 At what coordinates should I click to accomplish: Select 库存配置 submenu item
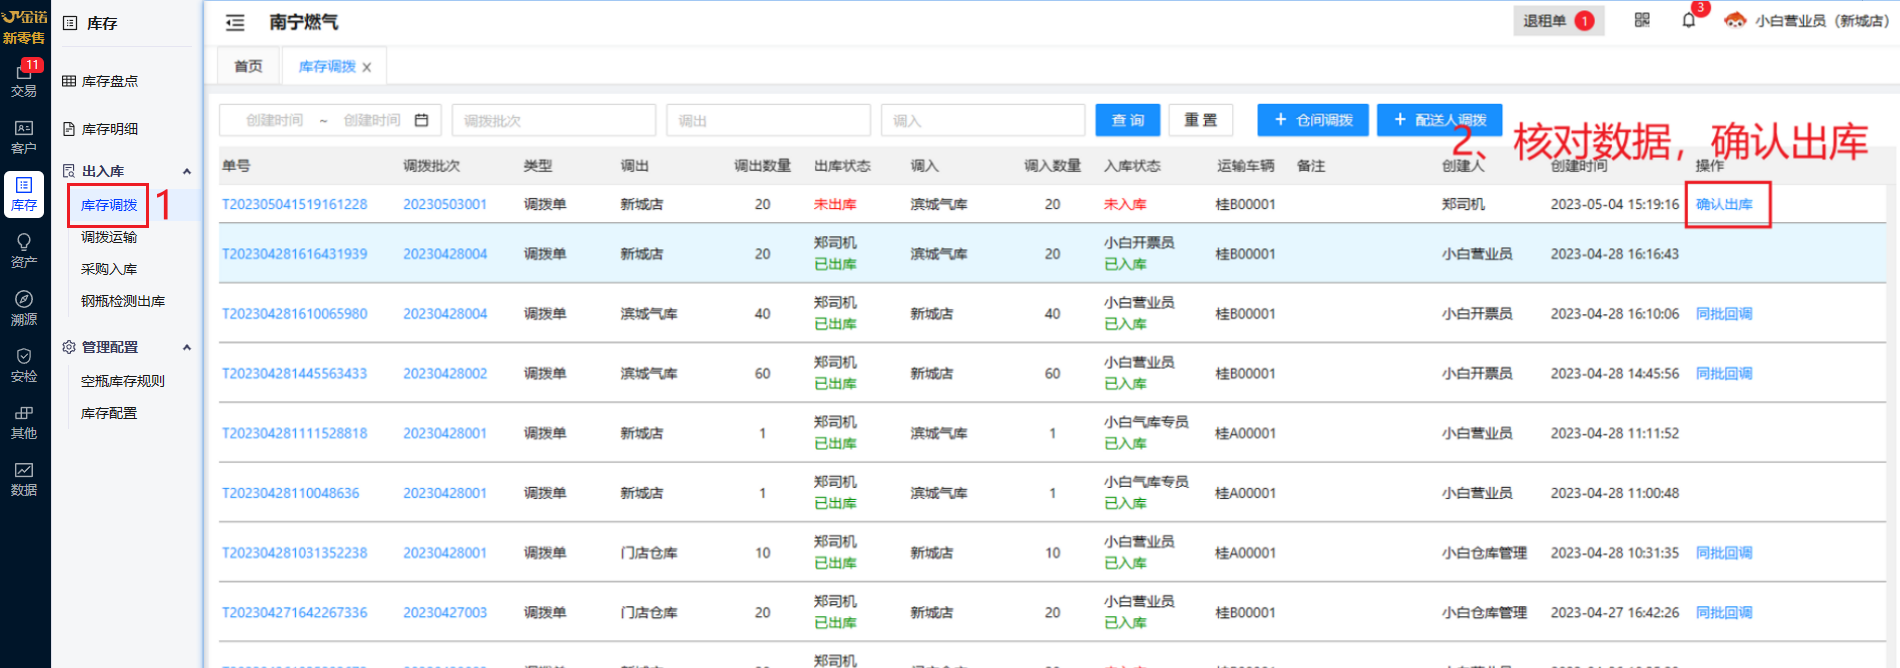click(x=109, y=413)
